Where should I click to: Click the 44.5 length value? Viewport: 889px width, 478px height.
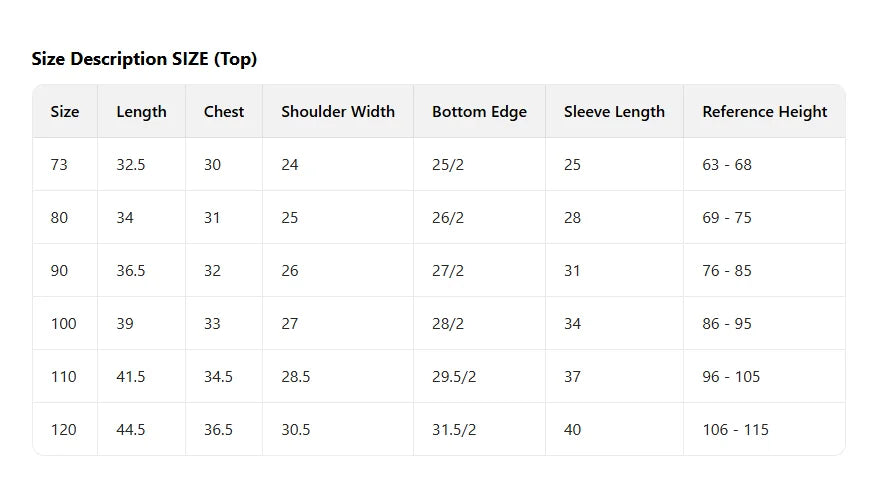131,429
